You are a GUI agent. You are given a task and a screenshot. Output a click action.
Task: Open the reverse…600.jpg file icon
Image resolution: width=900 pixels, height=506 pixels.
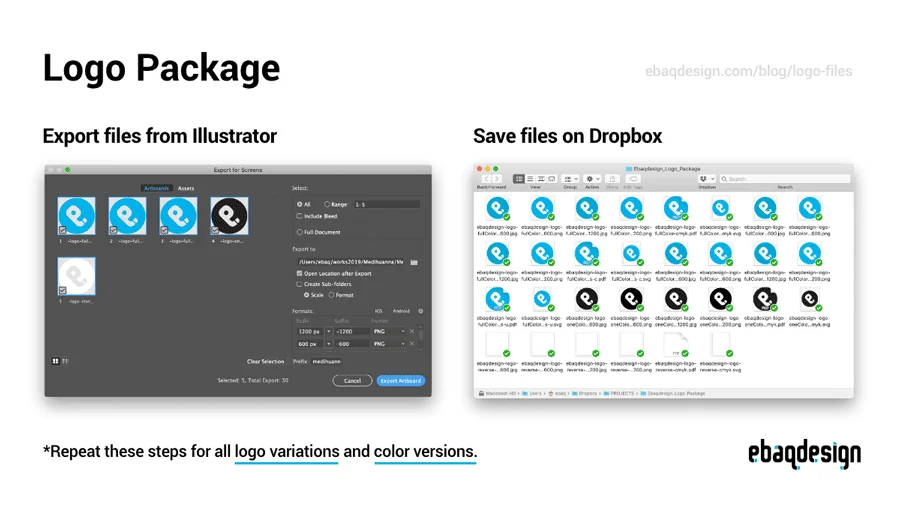click(x=497, y=345)
